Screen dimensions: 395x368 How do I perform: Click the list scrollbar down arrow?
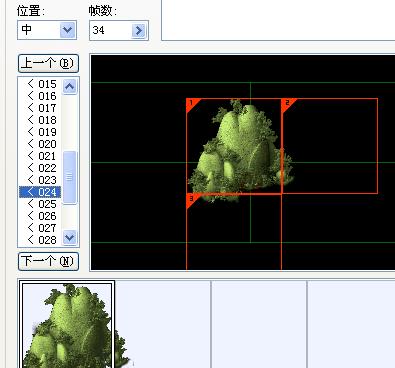click(70, 238)
